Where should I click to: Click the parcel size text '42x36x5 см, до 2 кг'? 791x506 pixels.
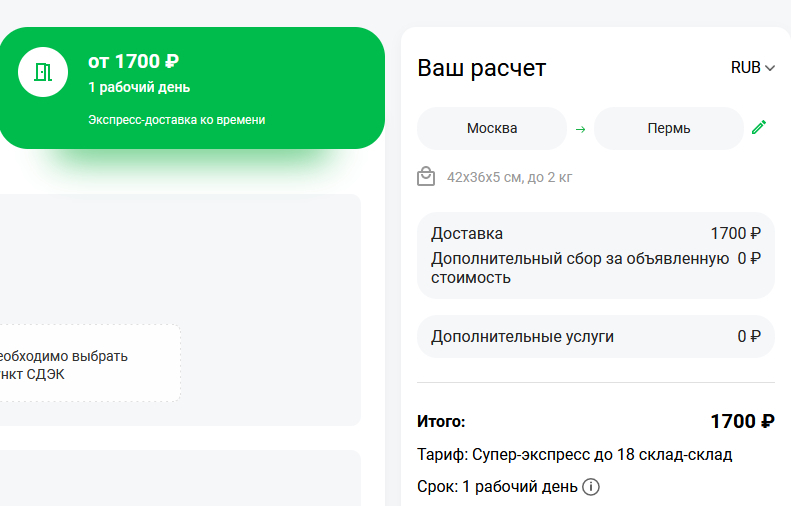click(x=510, y=178)
